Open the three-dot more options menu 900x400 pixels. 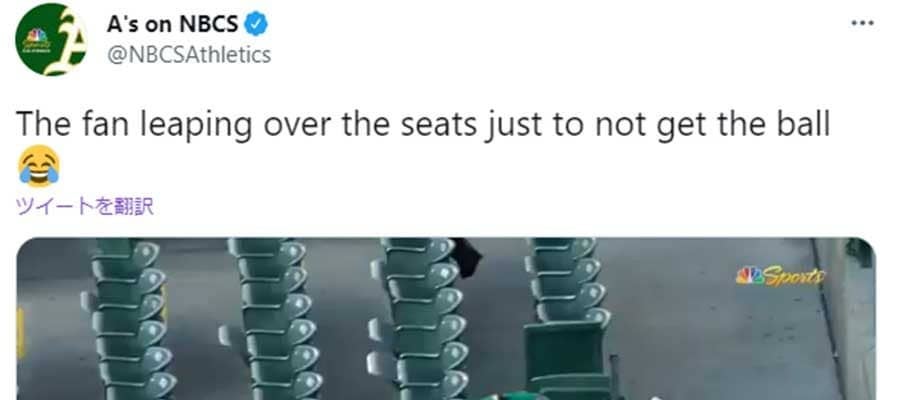(x=862, y=24)
